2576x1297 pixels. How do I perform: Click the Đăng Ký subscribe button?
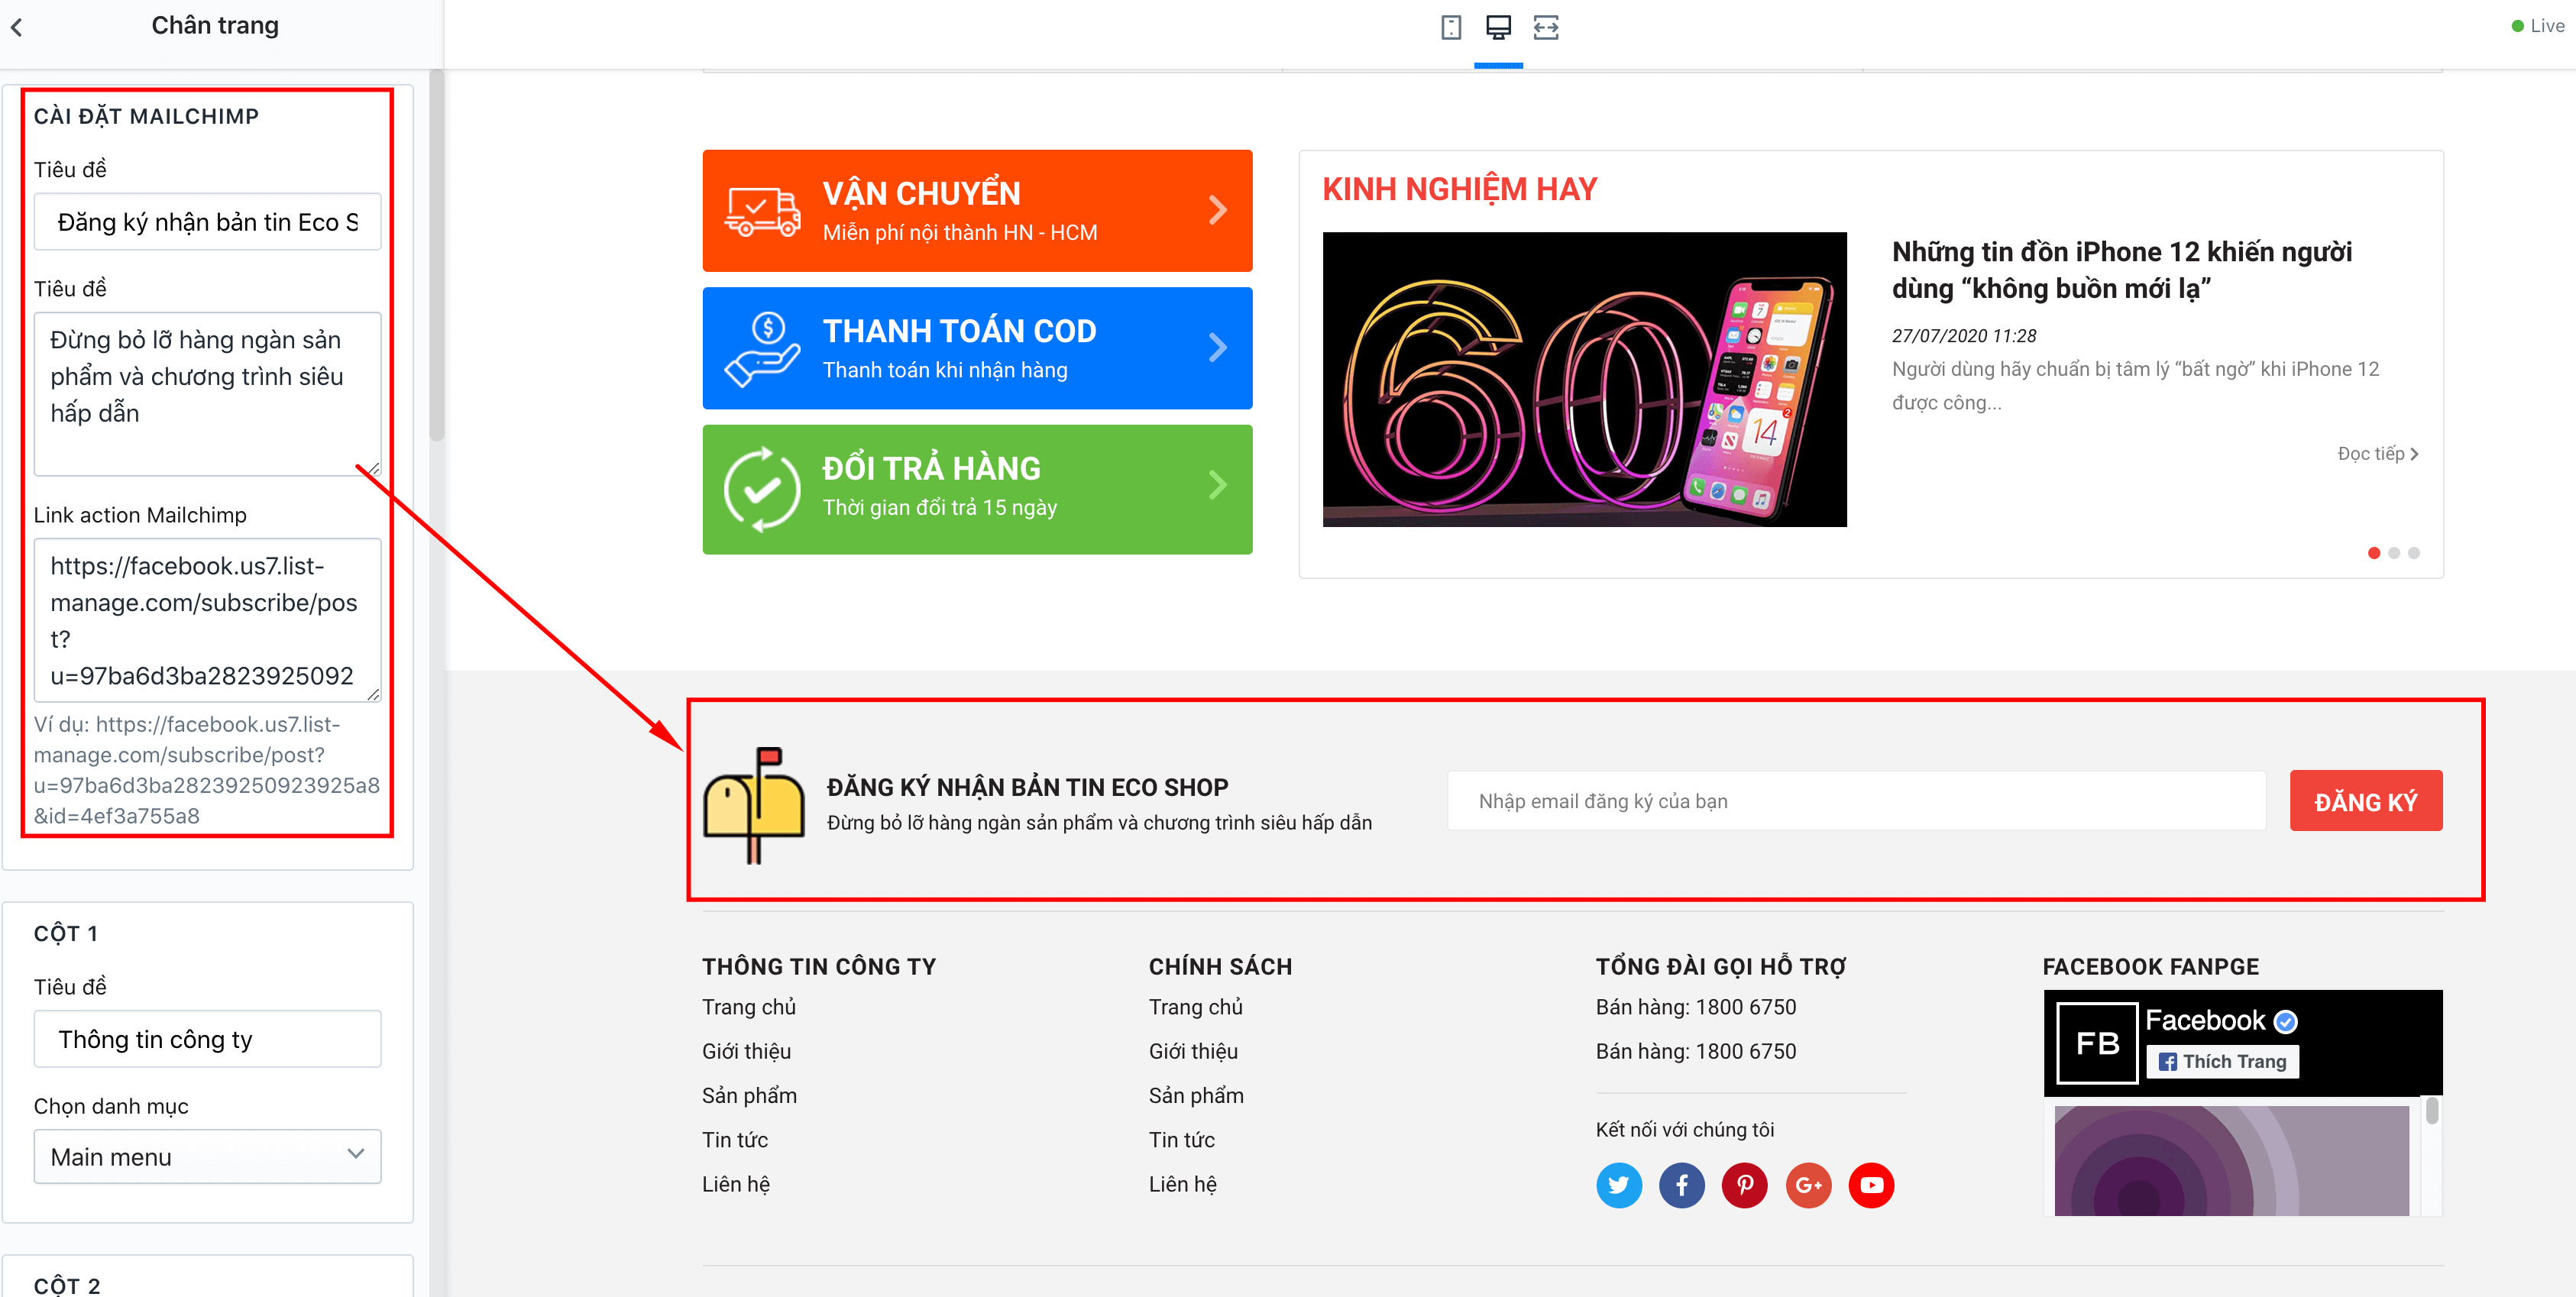(x=2366, y=801)
